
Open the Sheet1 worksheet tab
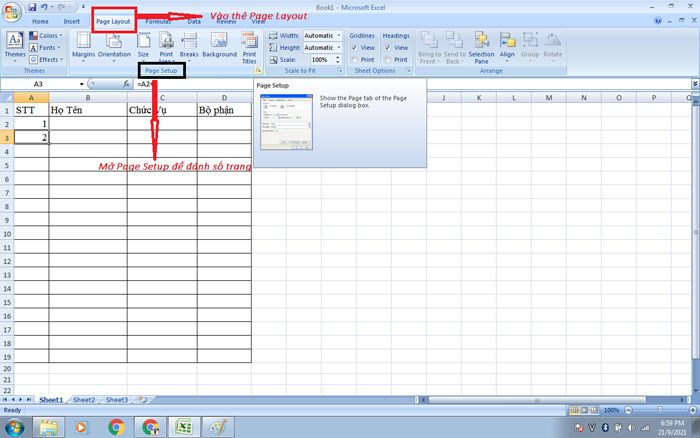click(51, 400)
